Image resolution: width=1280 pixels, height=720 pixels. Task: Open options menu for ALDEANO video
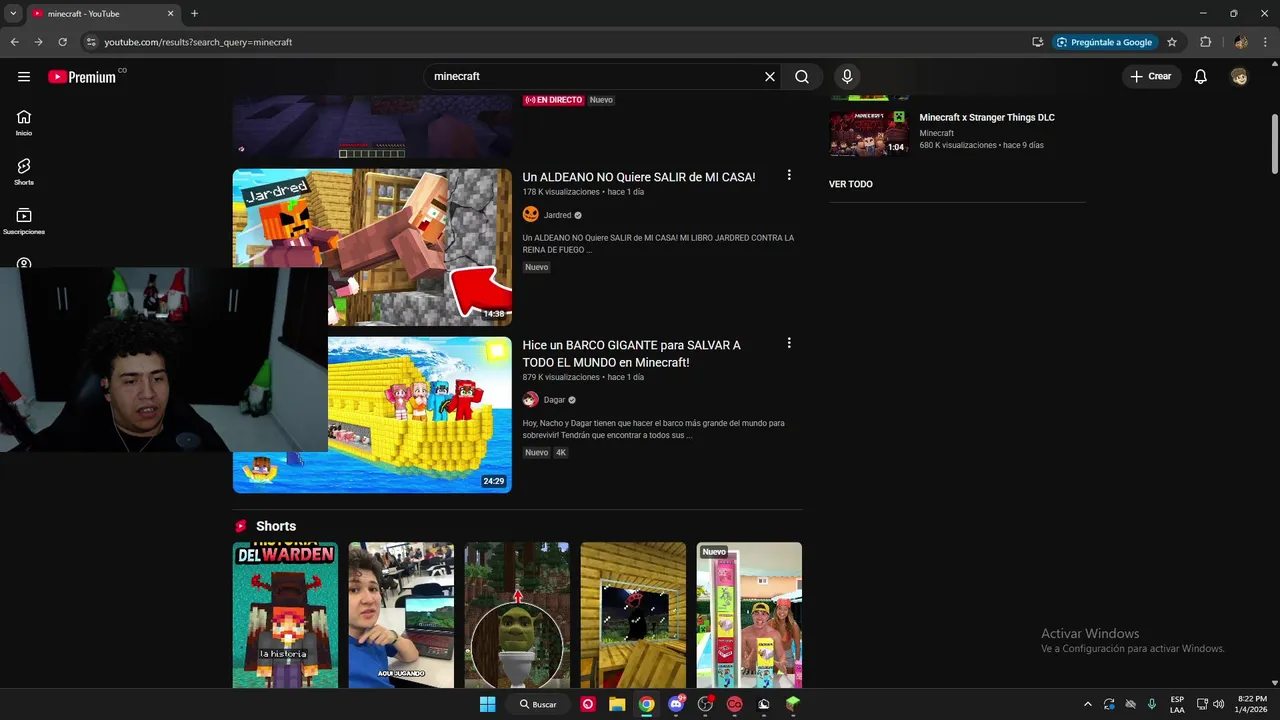pos(789,175)
